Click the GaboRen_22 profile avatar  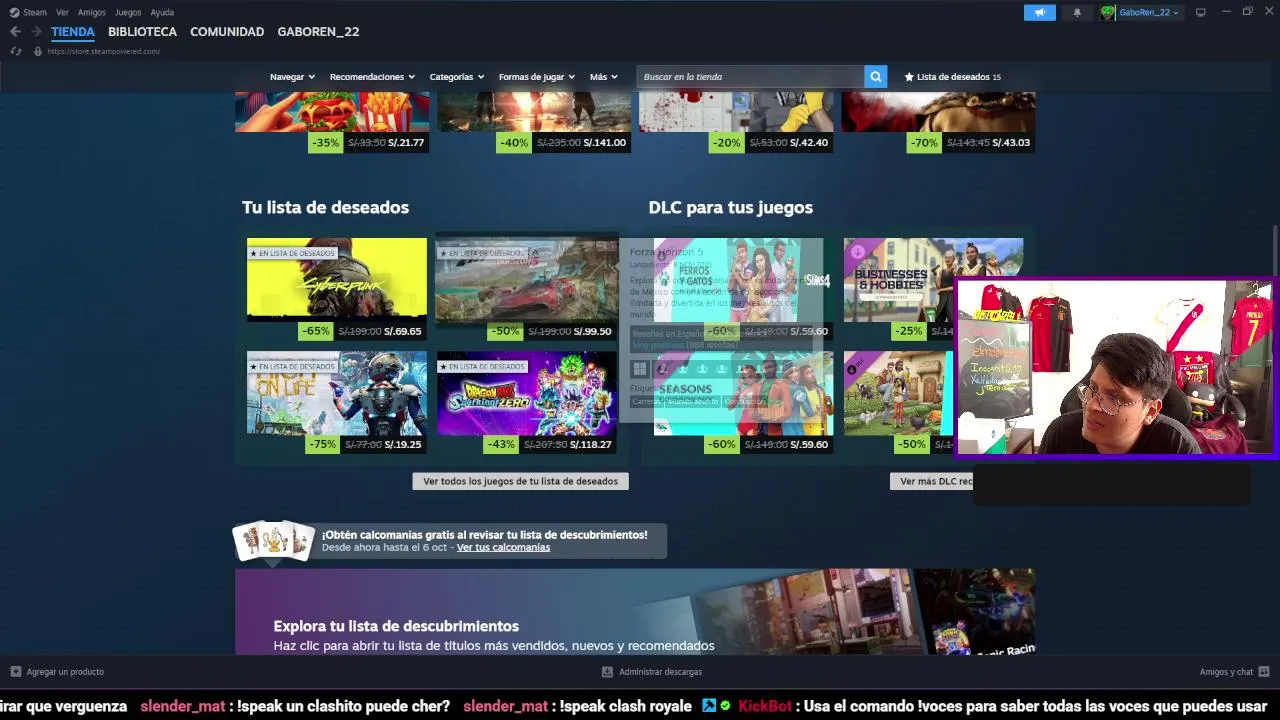(x=1108, y=12)
